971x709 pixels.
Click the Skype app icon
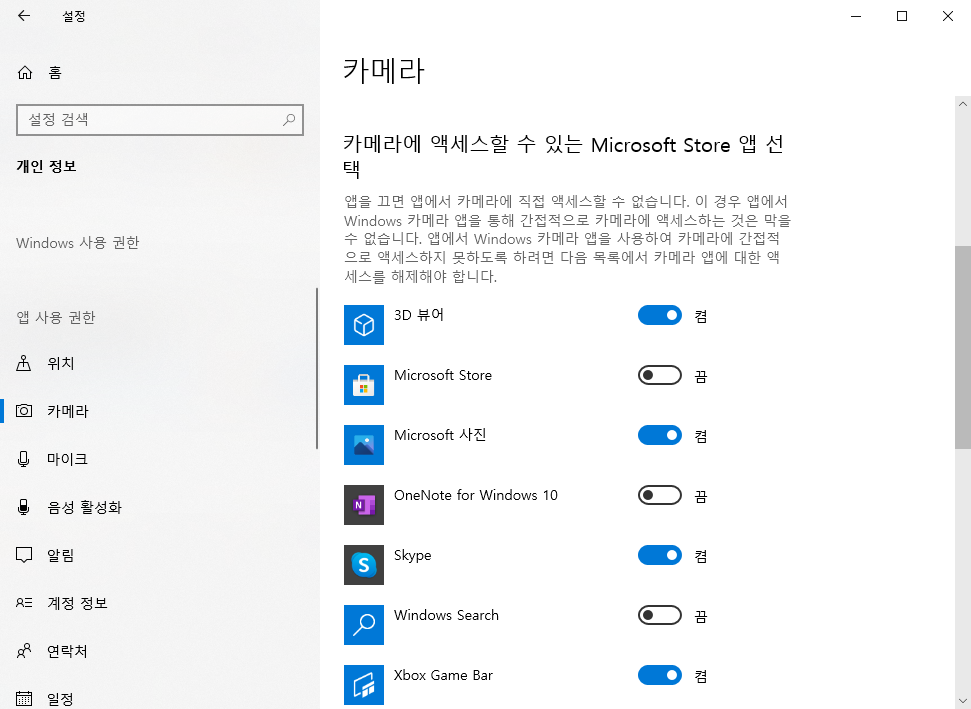[x=364, y=565]
